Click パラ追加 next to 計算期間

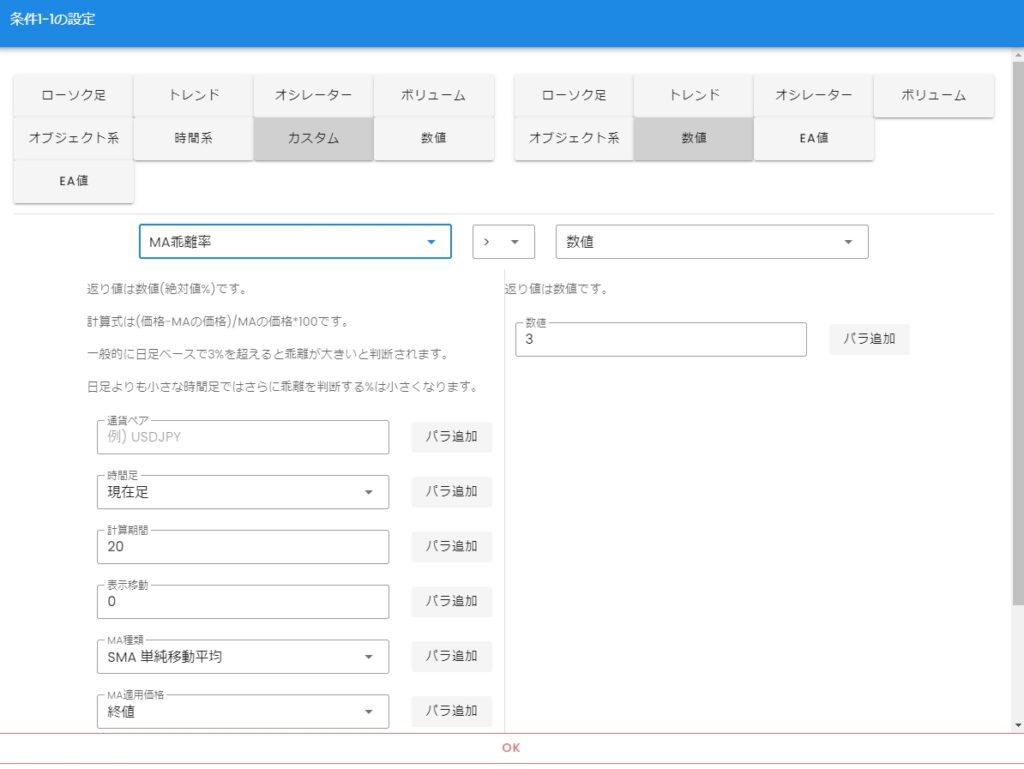click(451, 546)
